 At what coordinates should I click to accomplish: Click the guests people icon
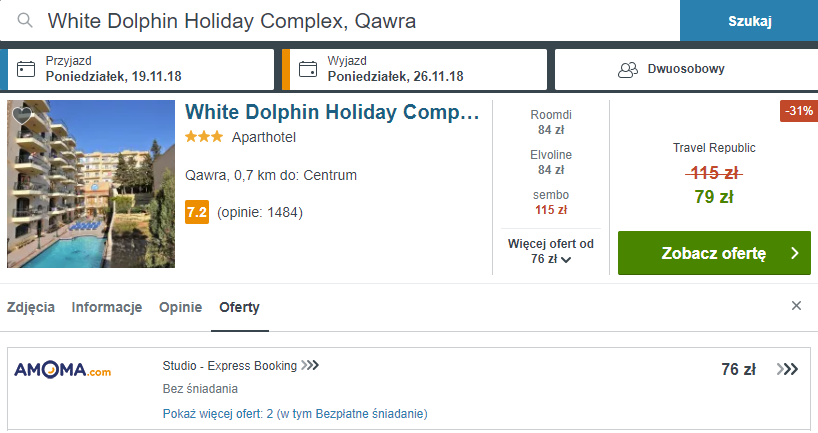(x=628, y=69)
